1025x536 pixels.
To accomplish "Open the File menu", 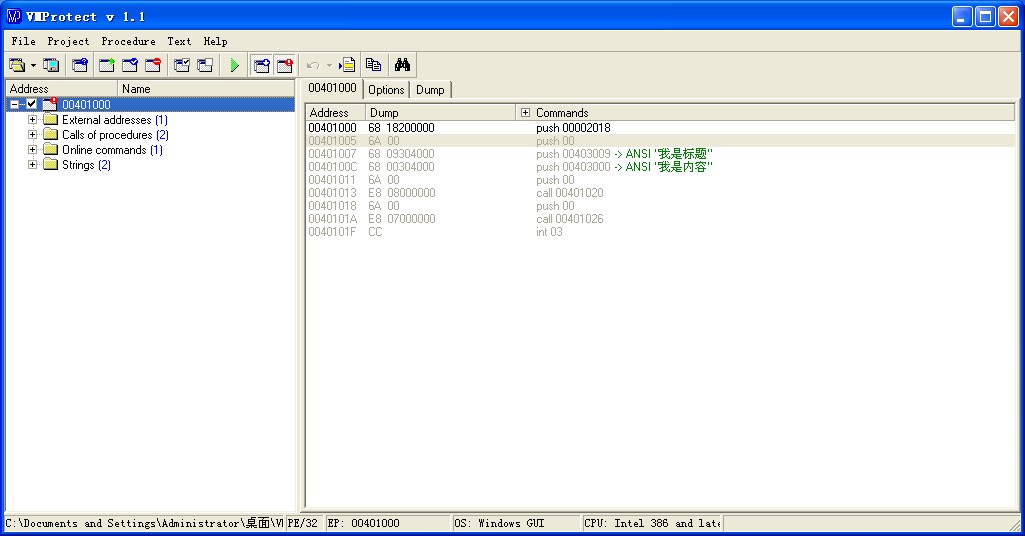I will [x=24, y=41].
